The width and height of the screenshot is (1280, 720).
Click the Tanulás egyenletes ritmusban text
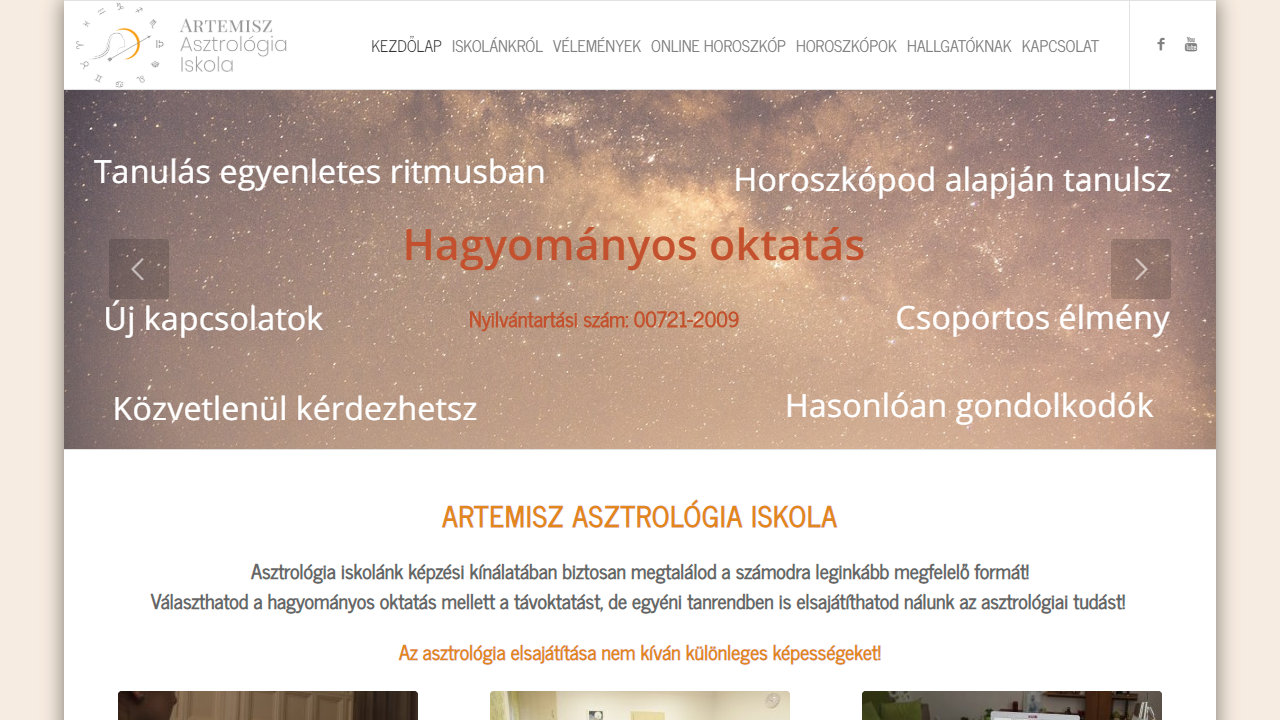(x=320, y=172)
